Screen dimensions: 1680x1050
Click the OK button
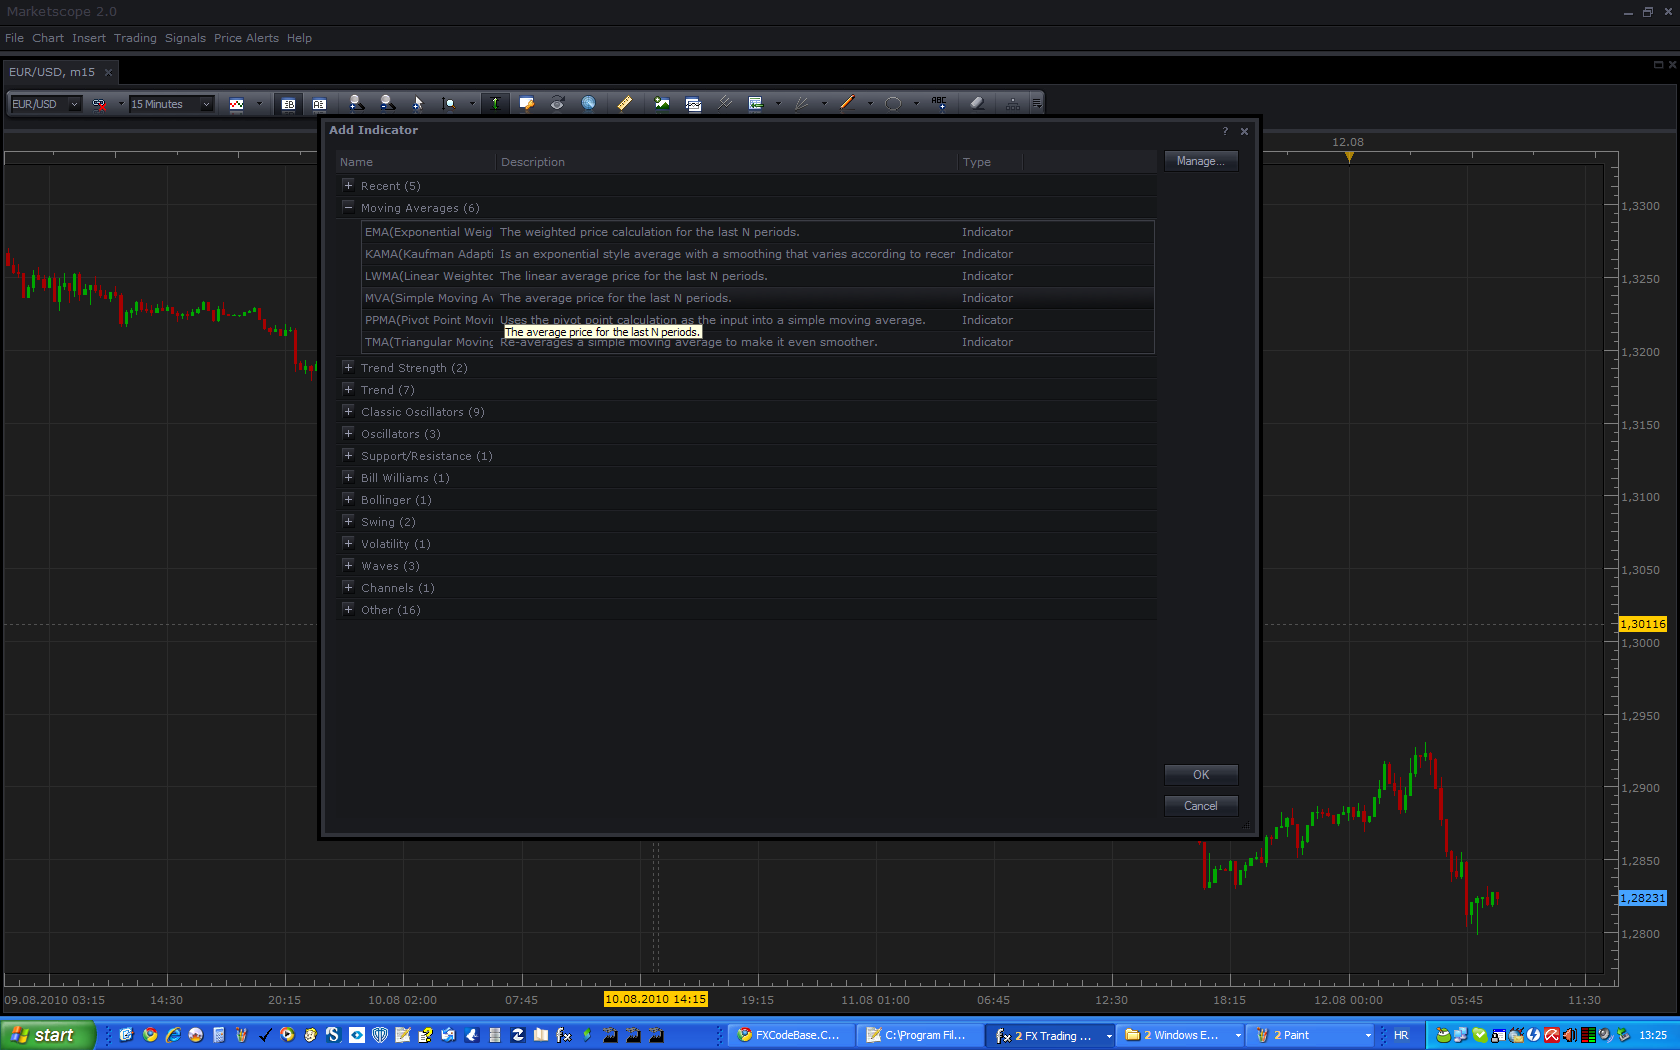(1201, 775)
